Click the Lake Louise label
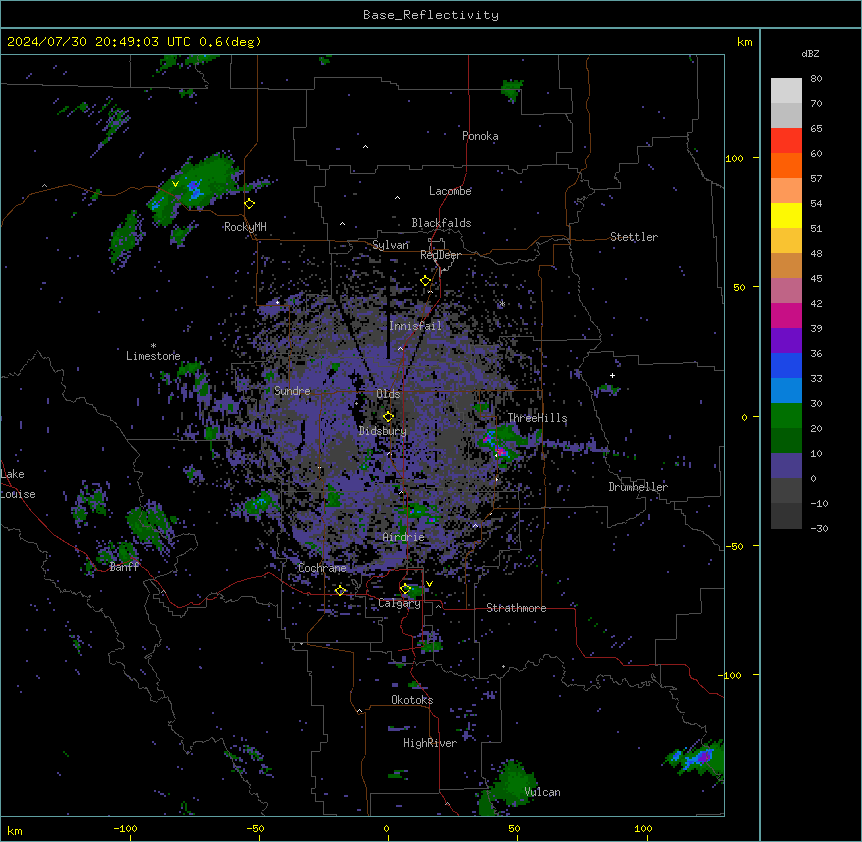 [16, 484]
